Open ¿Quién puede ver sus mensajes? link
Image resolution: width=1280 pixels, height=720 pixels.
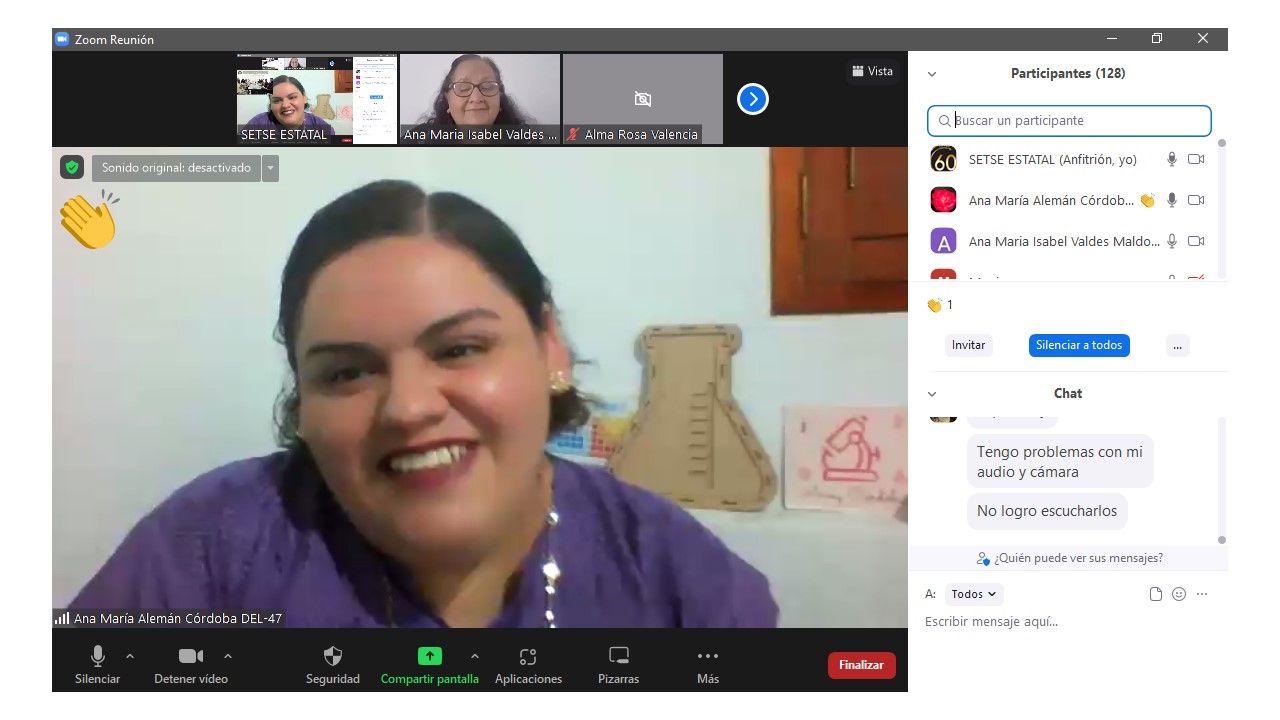1069,558
